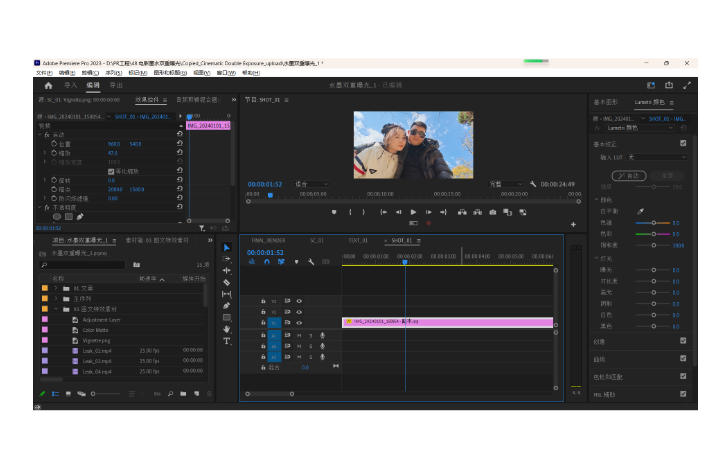
Task: Click the project panel search icon at bottom
Action: coord(170,394)
